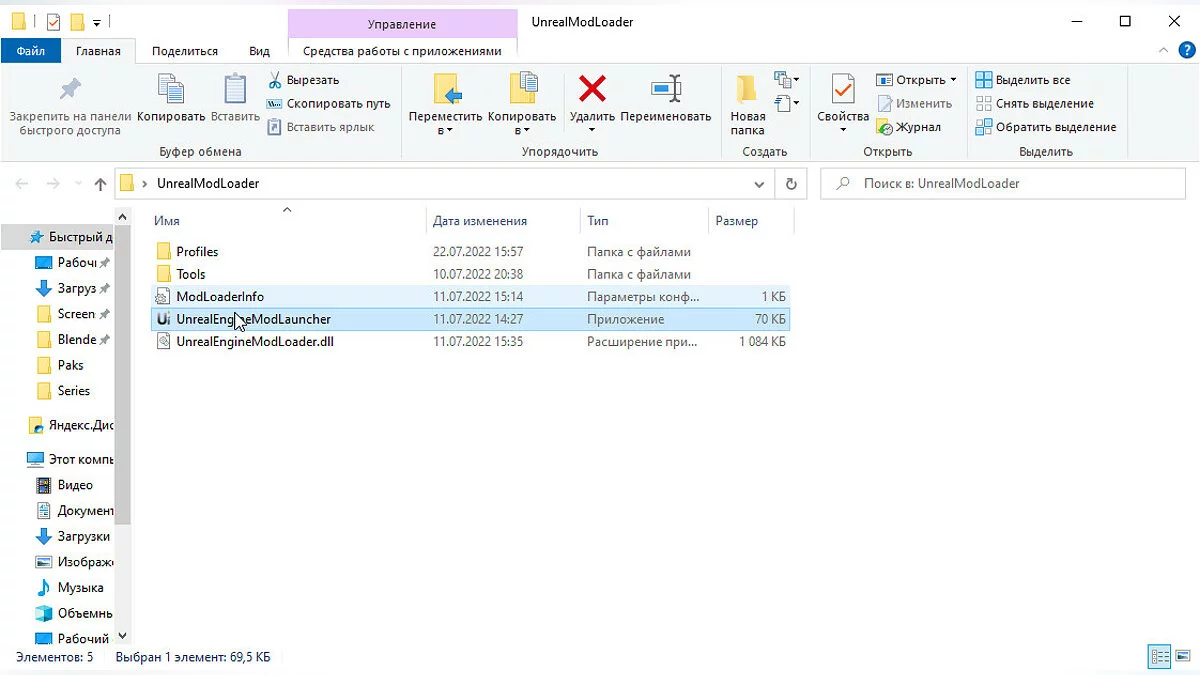Expand the Open (Открыть) dropdown arrow
1200x675 pixels.
(953, 80)
